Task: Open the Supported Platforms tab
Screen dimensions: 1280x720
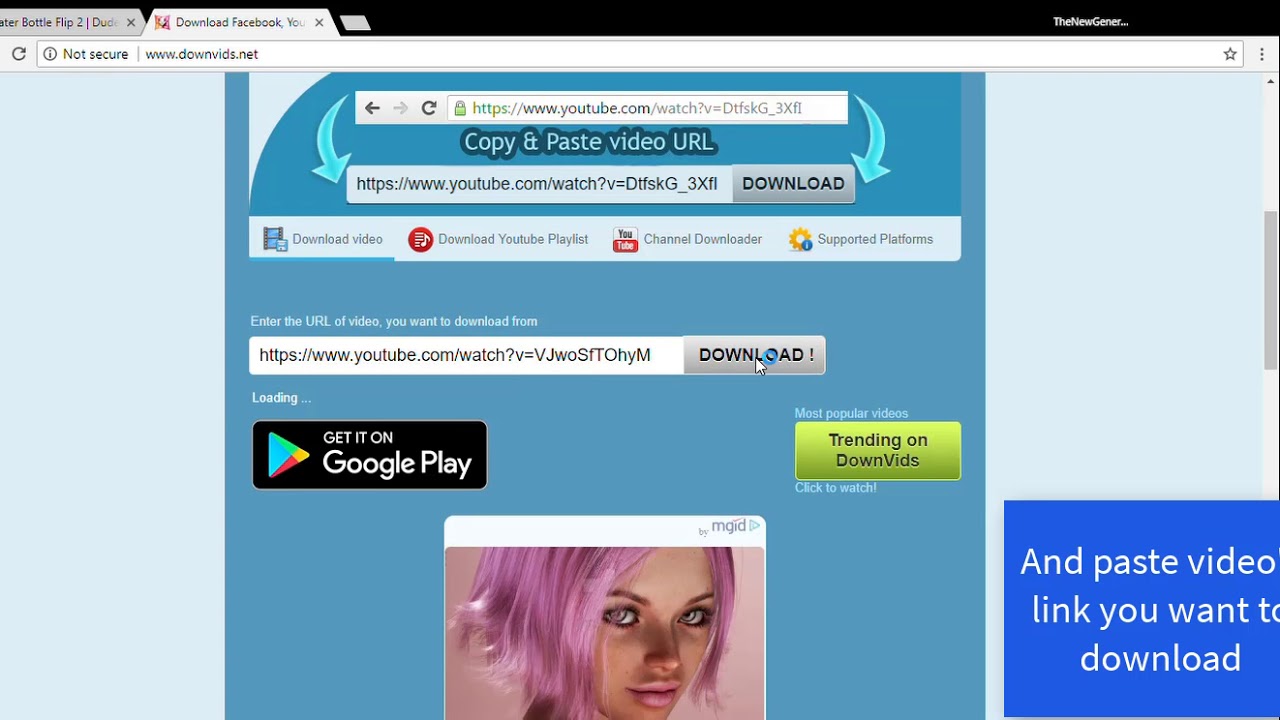Action: [x=861, y=239]
